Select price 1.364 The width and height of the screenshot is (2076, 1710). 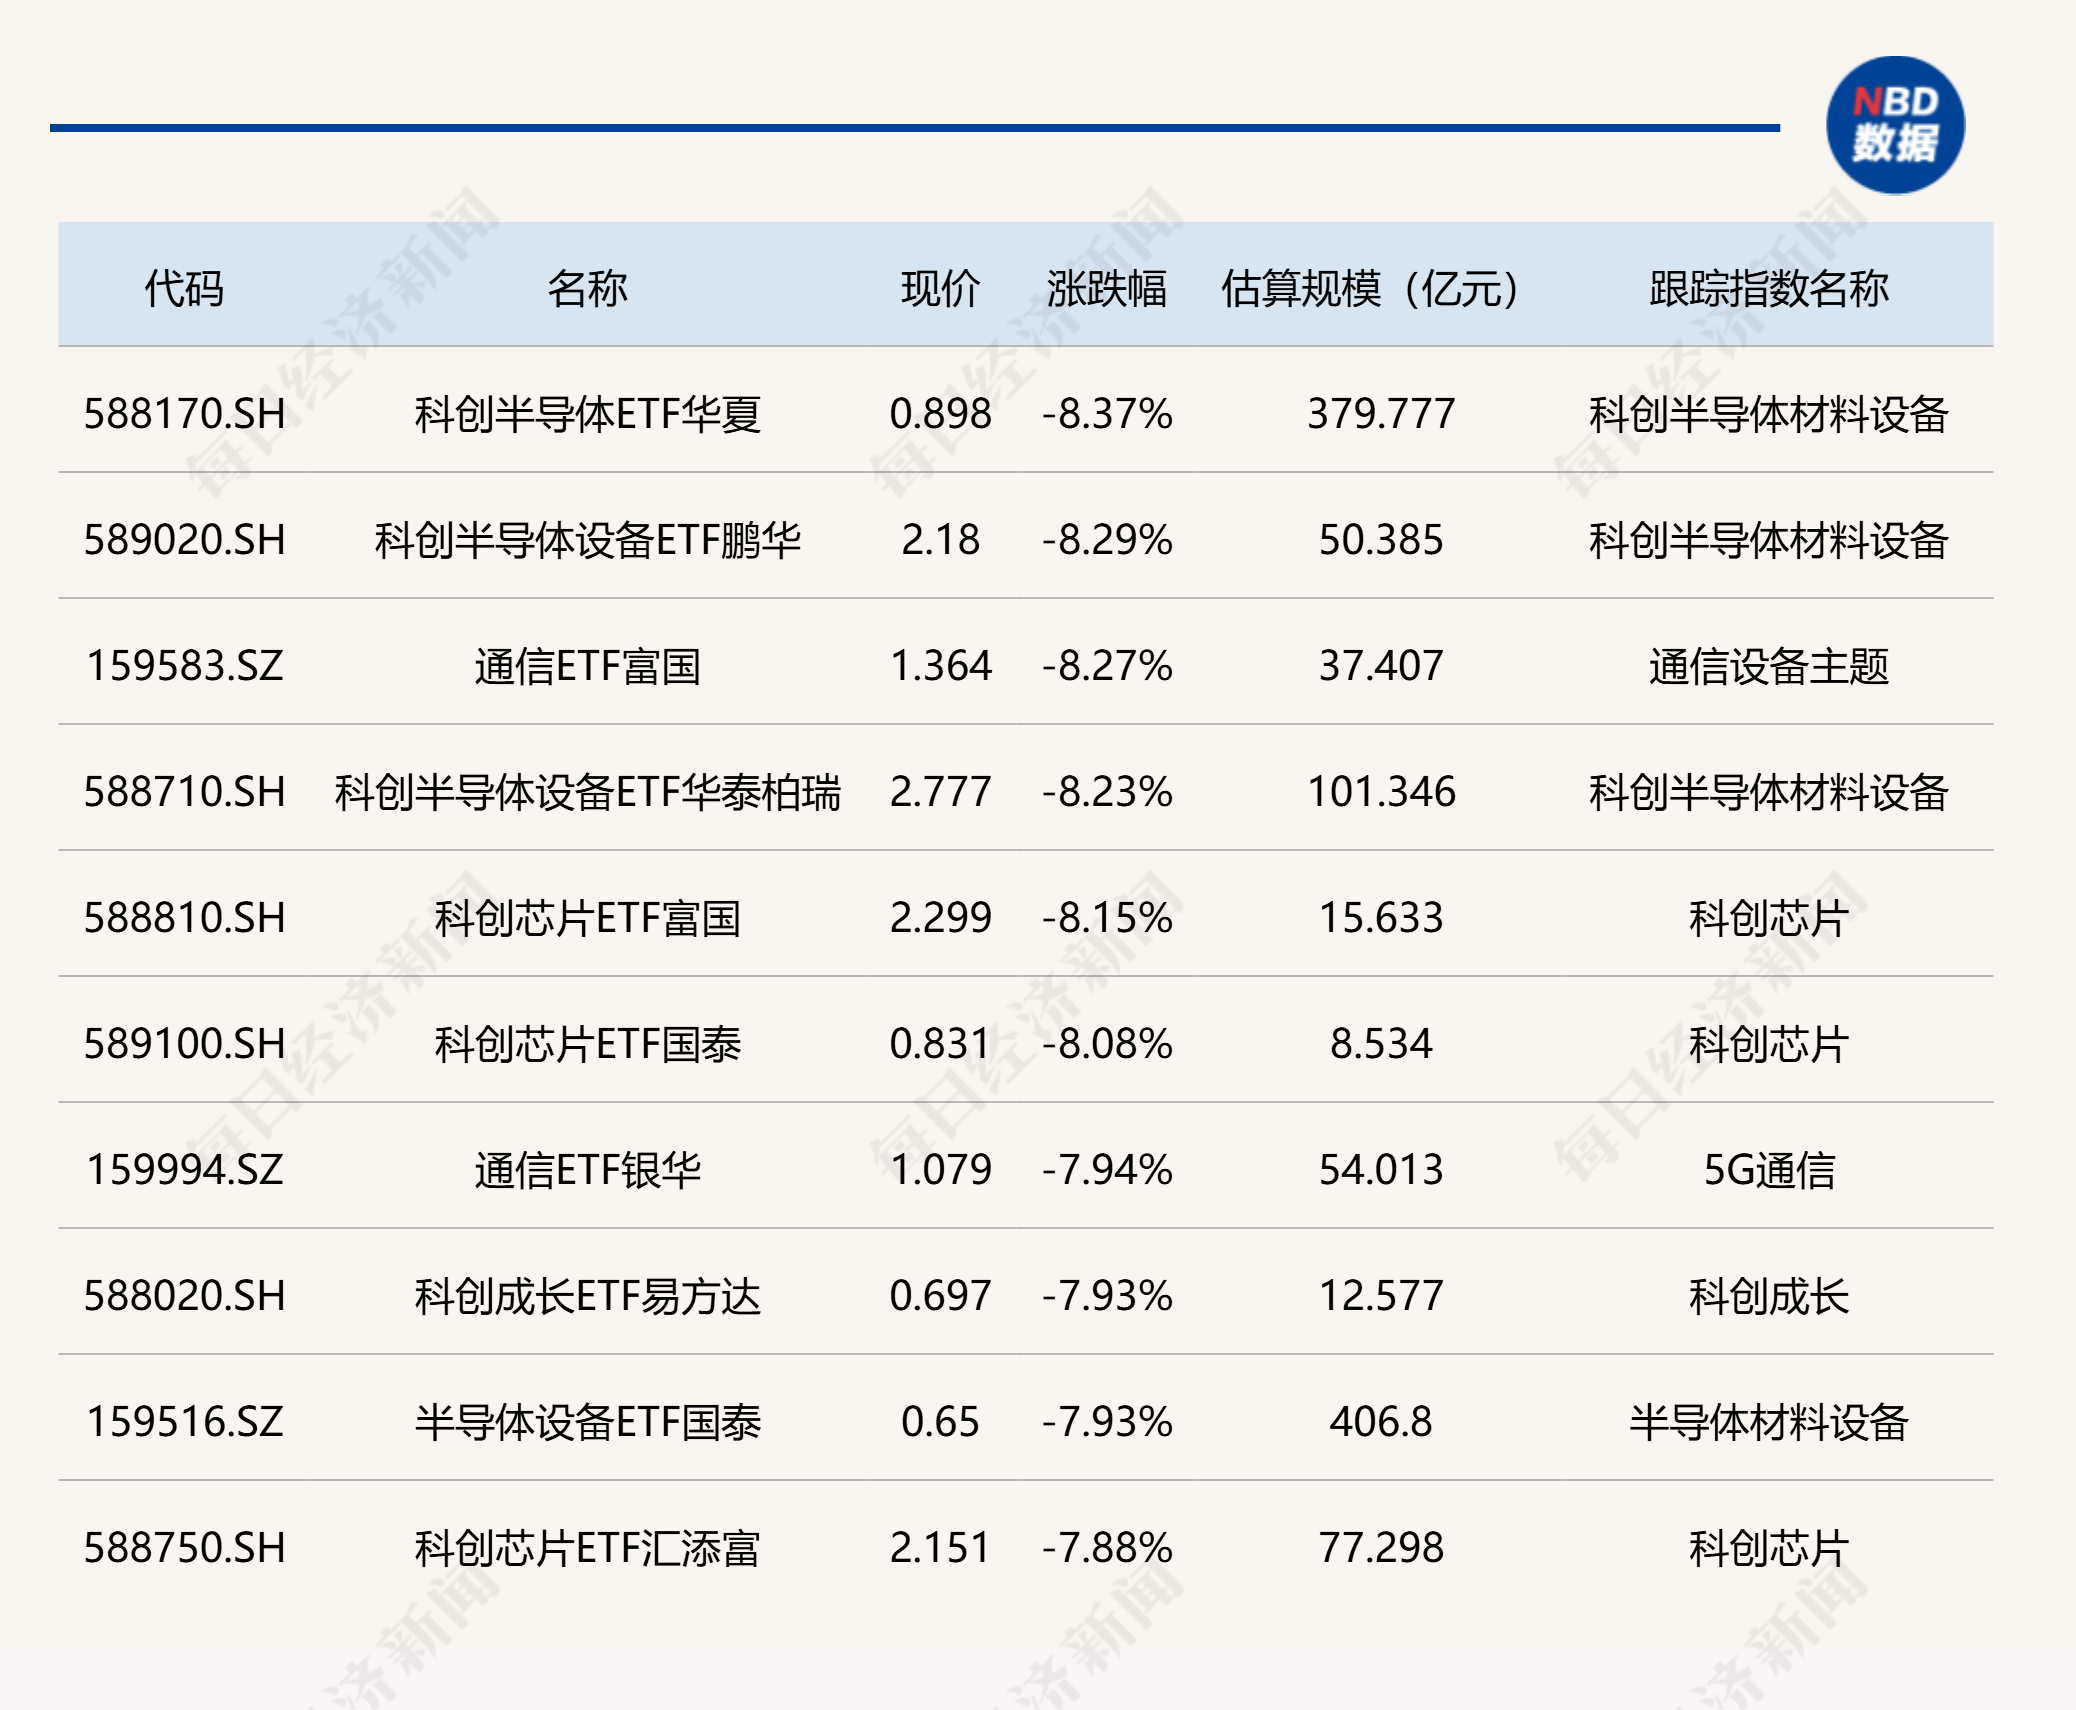[x=940, y=666]
